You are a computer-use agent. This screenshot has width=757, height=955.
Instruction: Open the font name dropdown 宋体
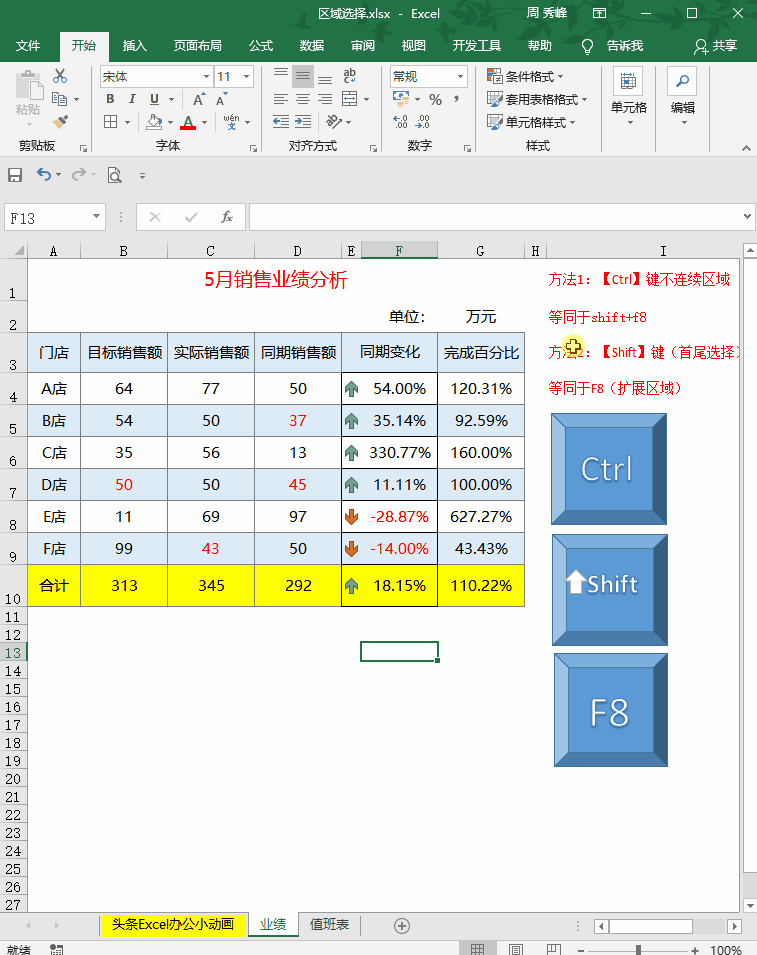[x=206, y=77]
